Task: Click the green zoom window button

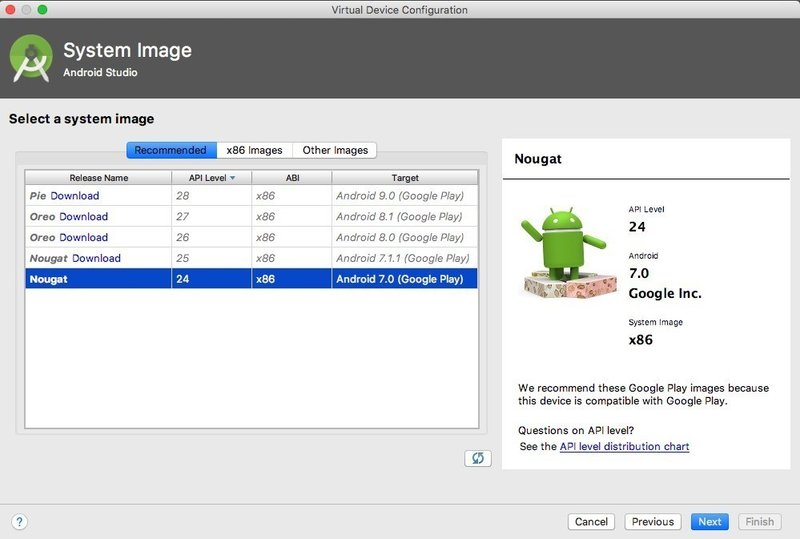Action: coord(42,10)
